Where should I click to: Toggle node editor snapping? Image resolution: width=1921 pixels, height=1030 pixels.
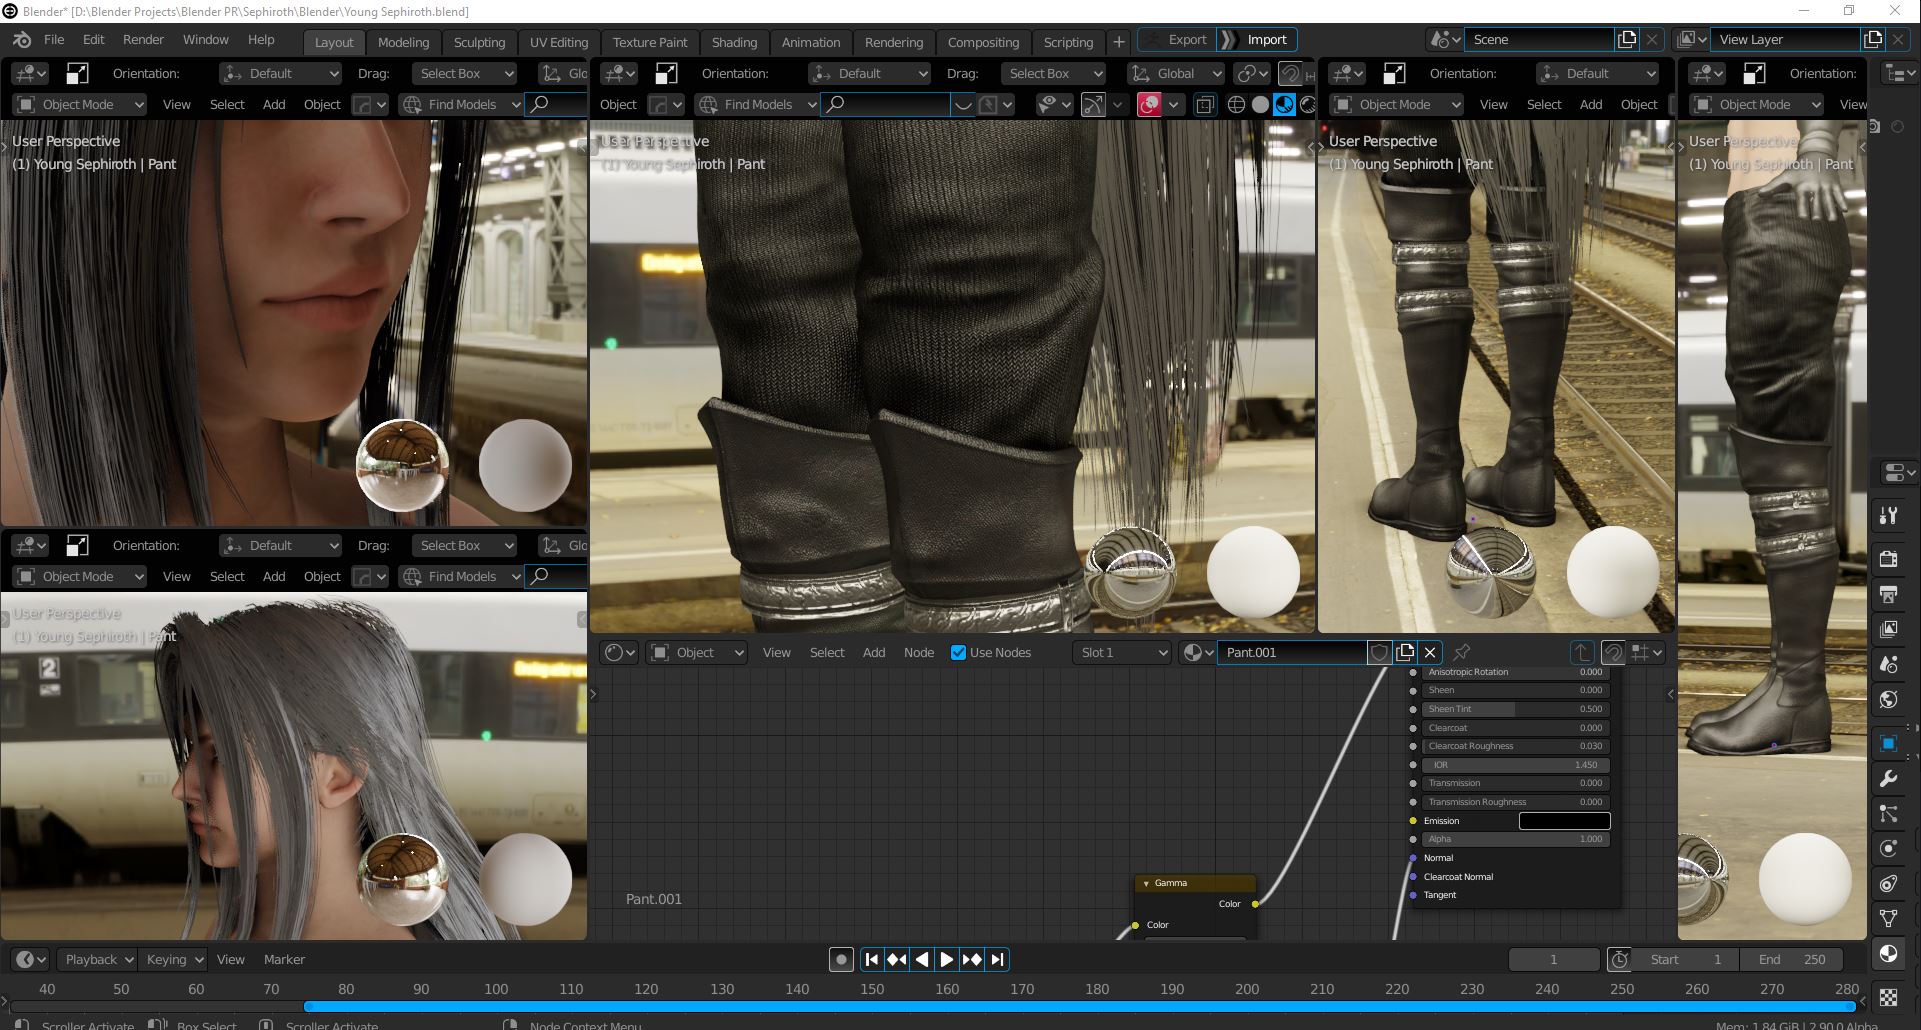point(1613,652)
